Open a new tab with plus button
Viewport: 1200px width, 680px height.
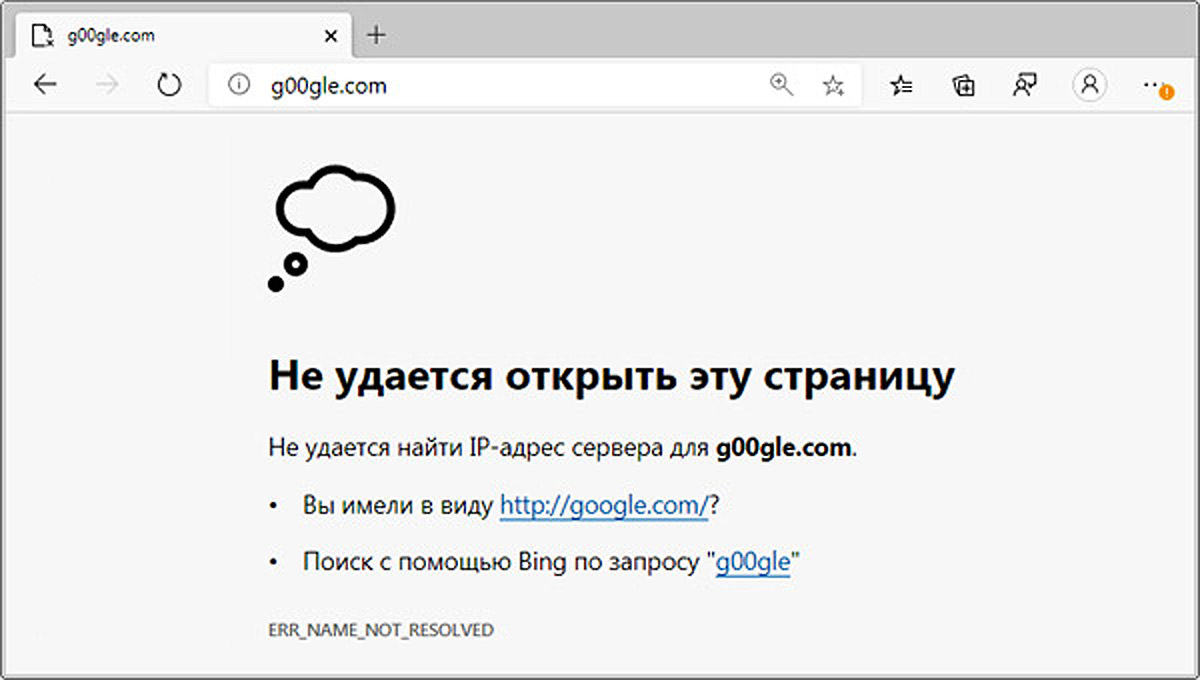376,36
